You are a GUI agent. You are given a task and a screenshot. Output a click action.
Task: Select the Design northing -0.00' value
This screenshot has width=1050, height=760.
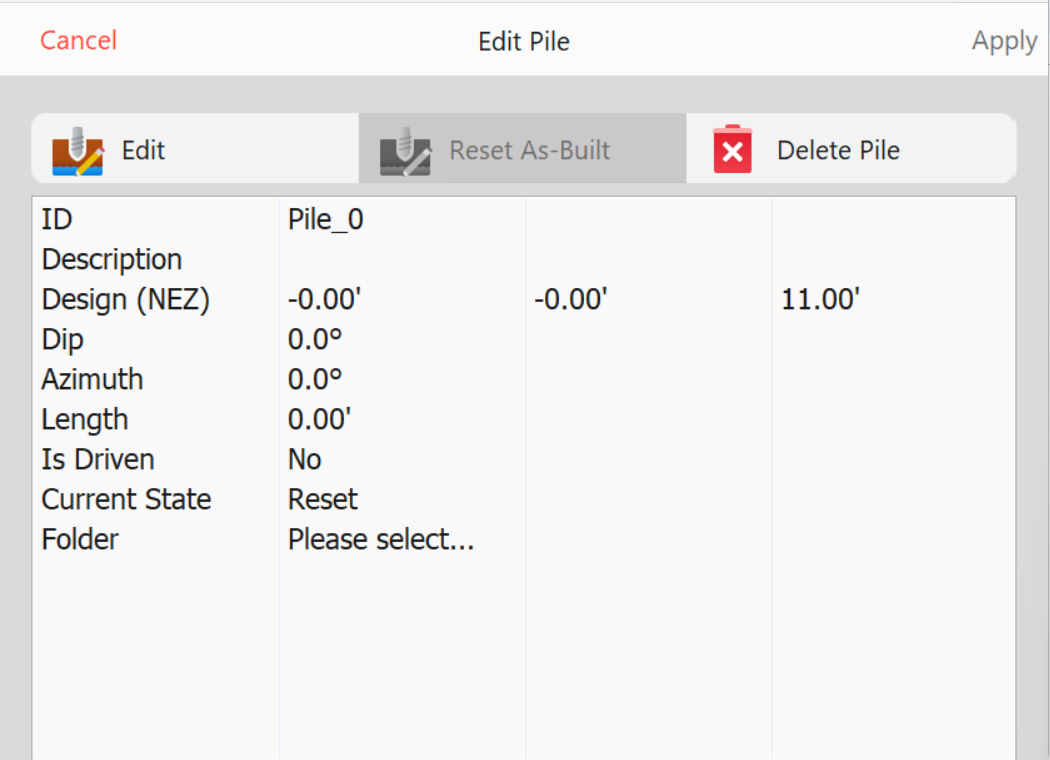(x=324, y=299)
